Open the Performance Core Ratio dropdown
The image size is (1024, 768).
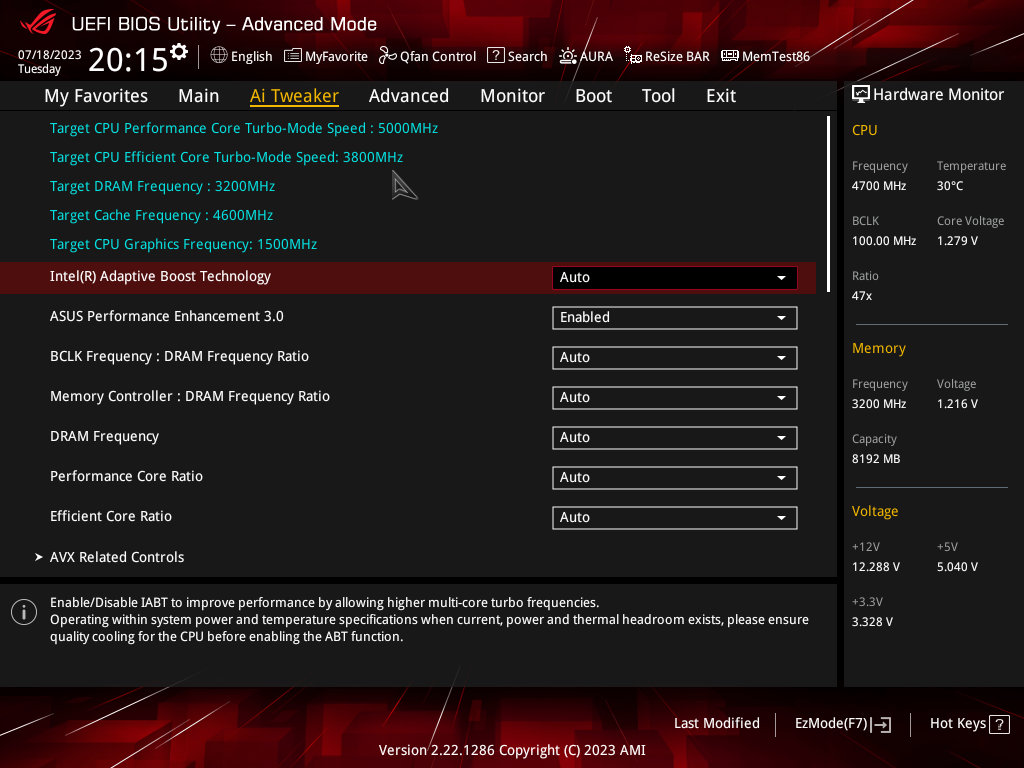[x=675, y=477]
